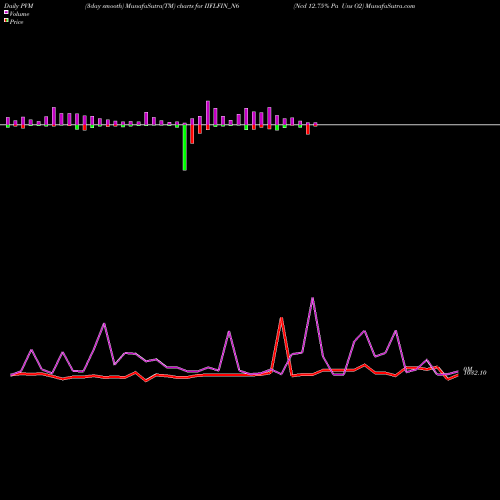Viewport: 500px width, 500px height.
Task: Click the price value label at line end
Action: [475, 373]
